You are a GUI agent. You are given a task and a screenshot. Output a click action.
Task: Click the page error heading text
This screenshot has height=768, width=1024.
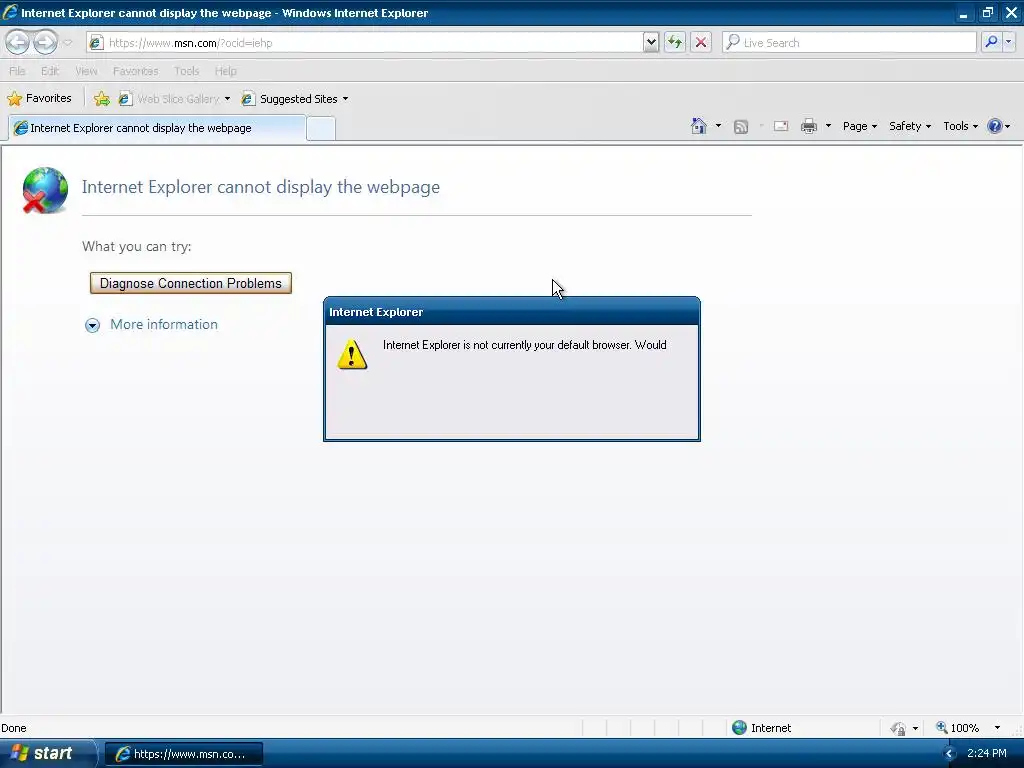click(261, 187)
